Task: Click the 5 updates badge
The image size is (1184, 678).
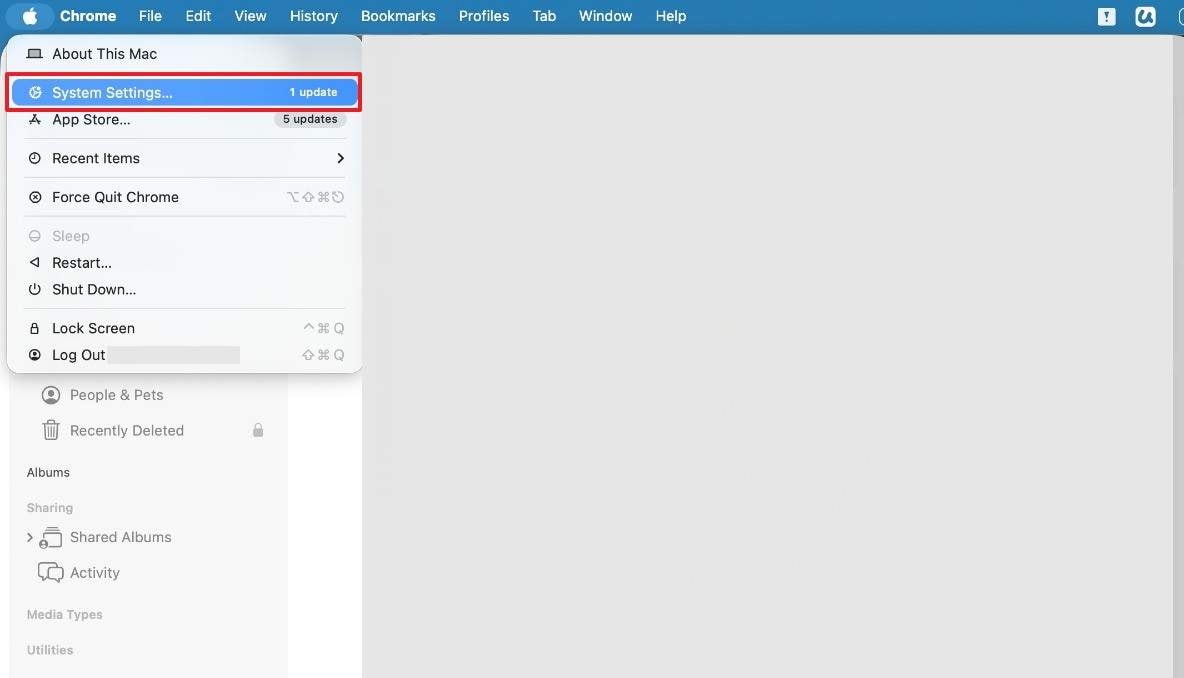Action: coord(310,119)
